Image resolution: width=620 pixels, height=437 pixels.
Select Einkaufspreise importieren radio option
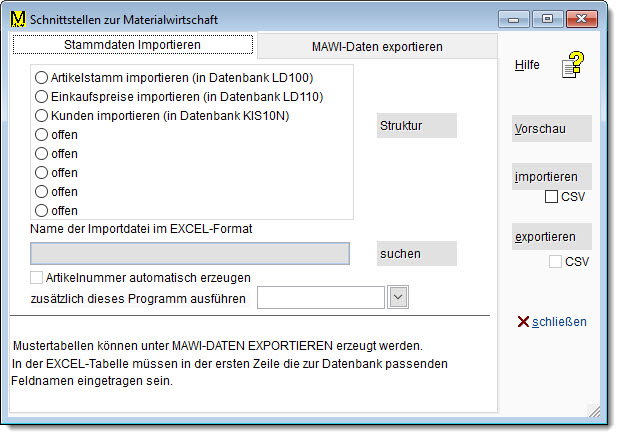tap(41, 96)
